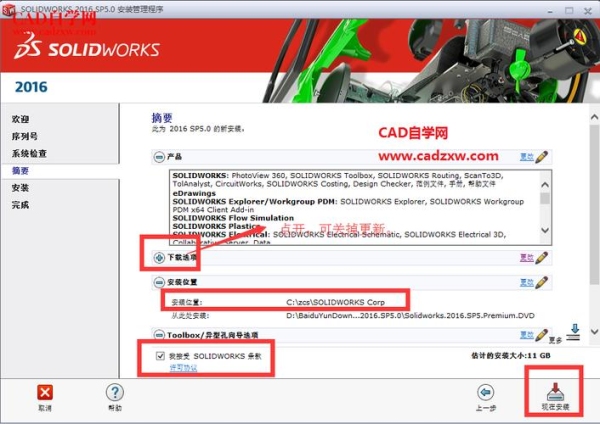600x424 pixels.
Task: Close the installation manager window
Action: point(588,11)
